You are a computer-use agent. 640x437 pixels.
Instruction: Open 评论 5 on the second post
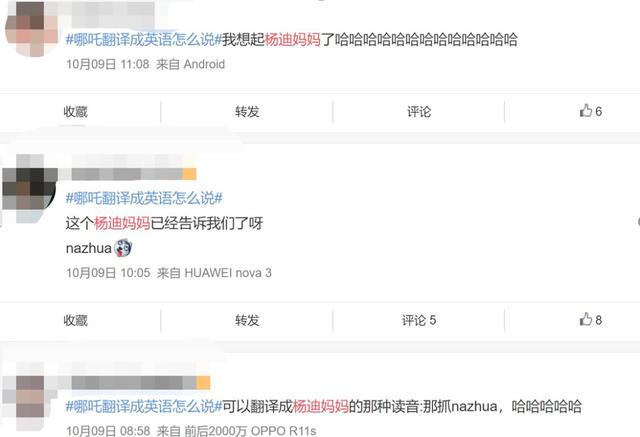(x=419, y=320)
